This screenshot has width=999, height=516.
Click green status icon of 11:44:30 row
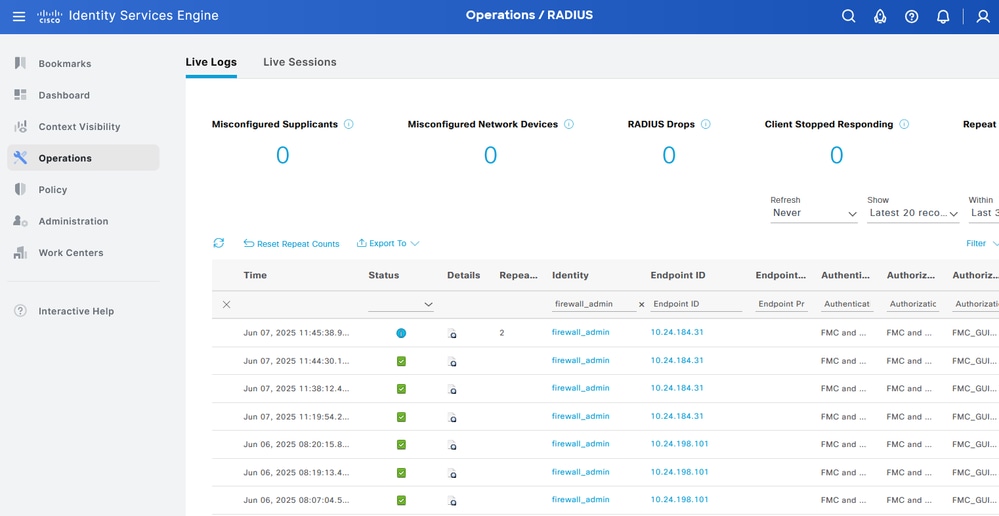pos(401,361)
